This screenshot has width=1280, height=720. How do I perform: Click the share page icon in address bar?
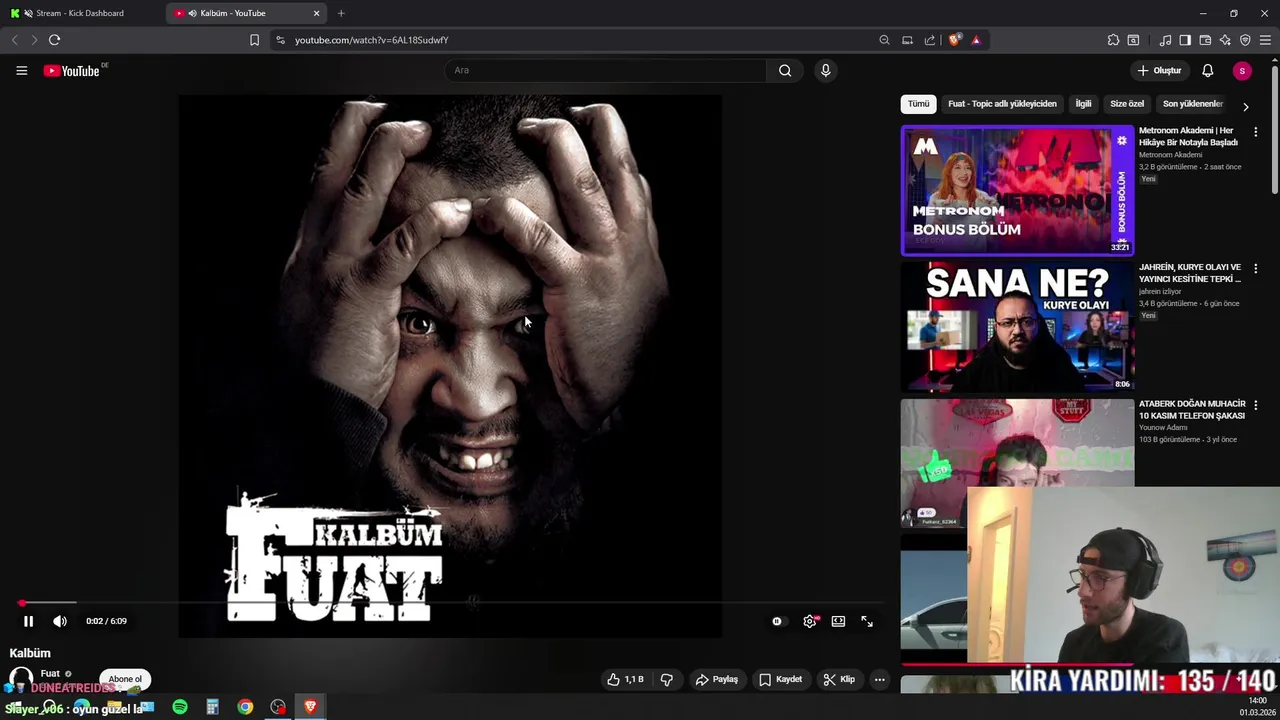[x=930, y=40]
